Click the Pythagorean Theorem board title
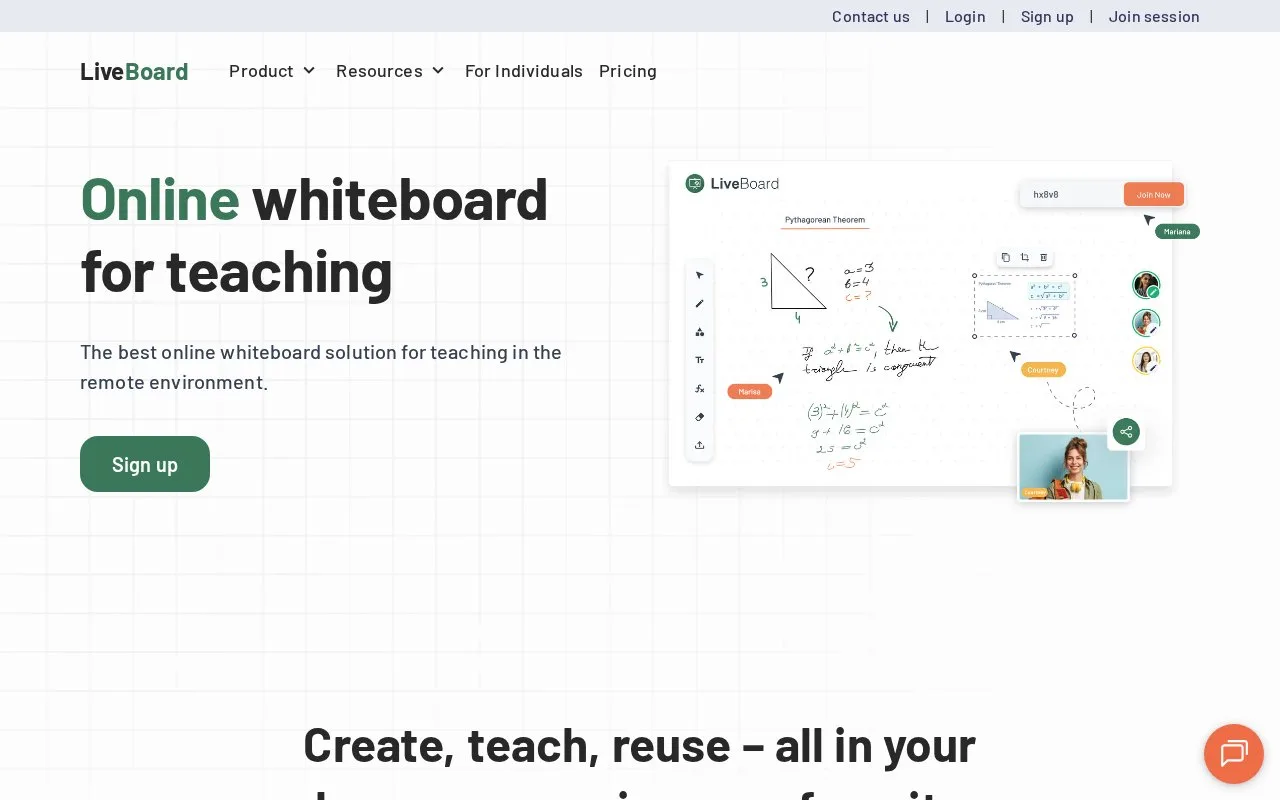This screenshot has height=800, width=1280. tap(825, 220)
